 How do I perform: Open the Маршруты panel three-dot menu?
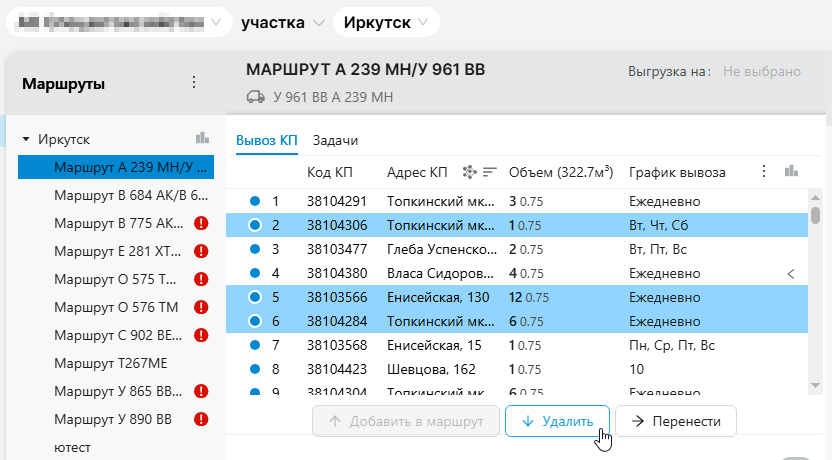pos(194,83)
